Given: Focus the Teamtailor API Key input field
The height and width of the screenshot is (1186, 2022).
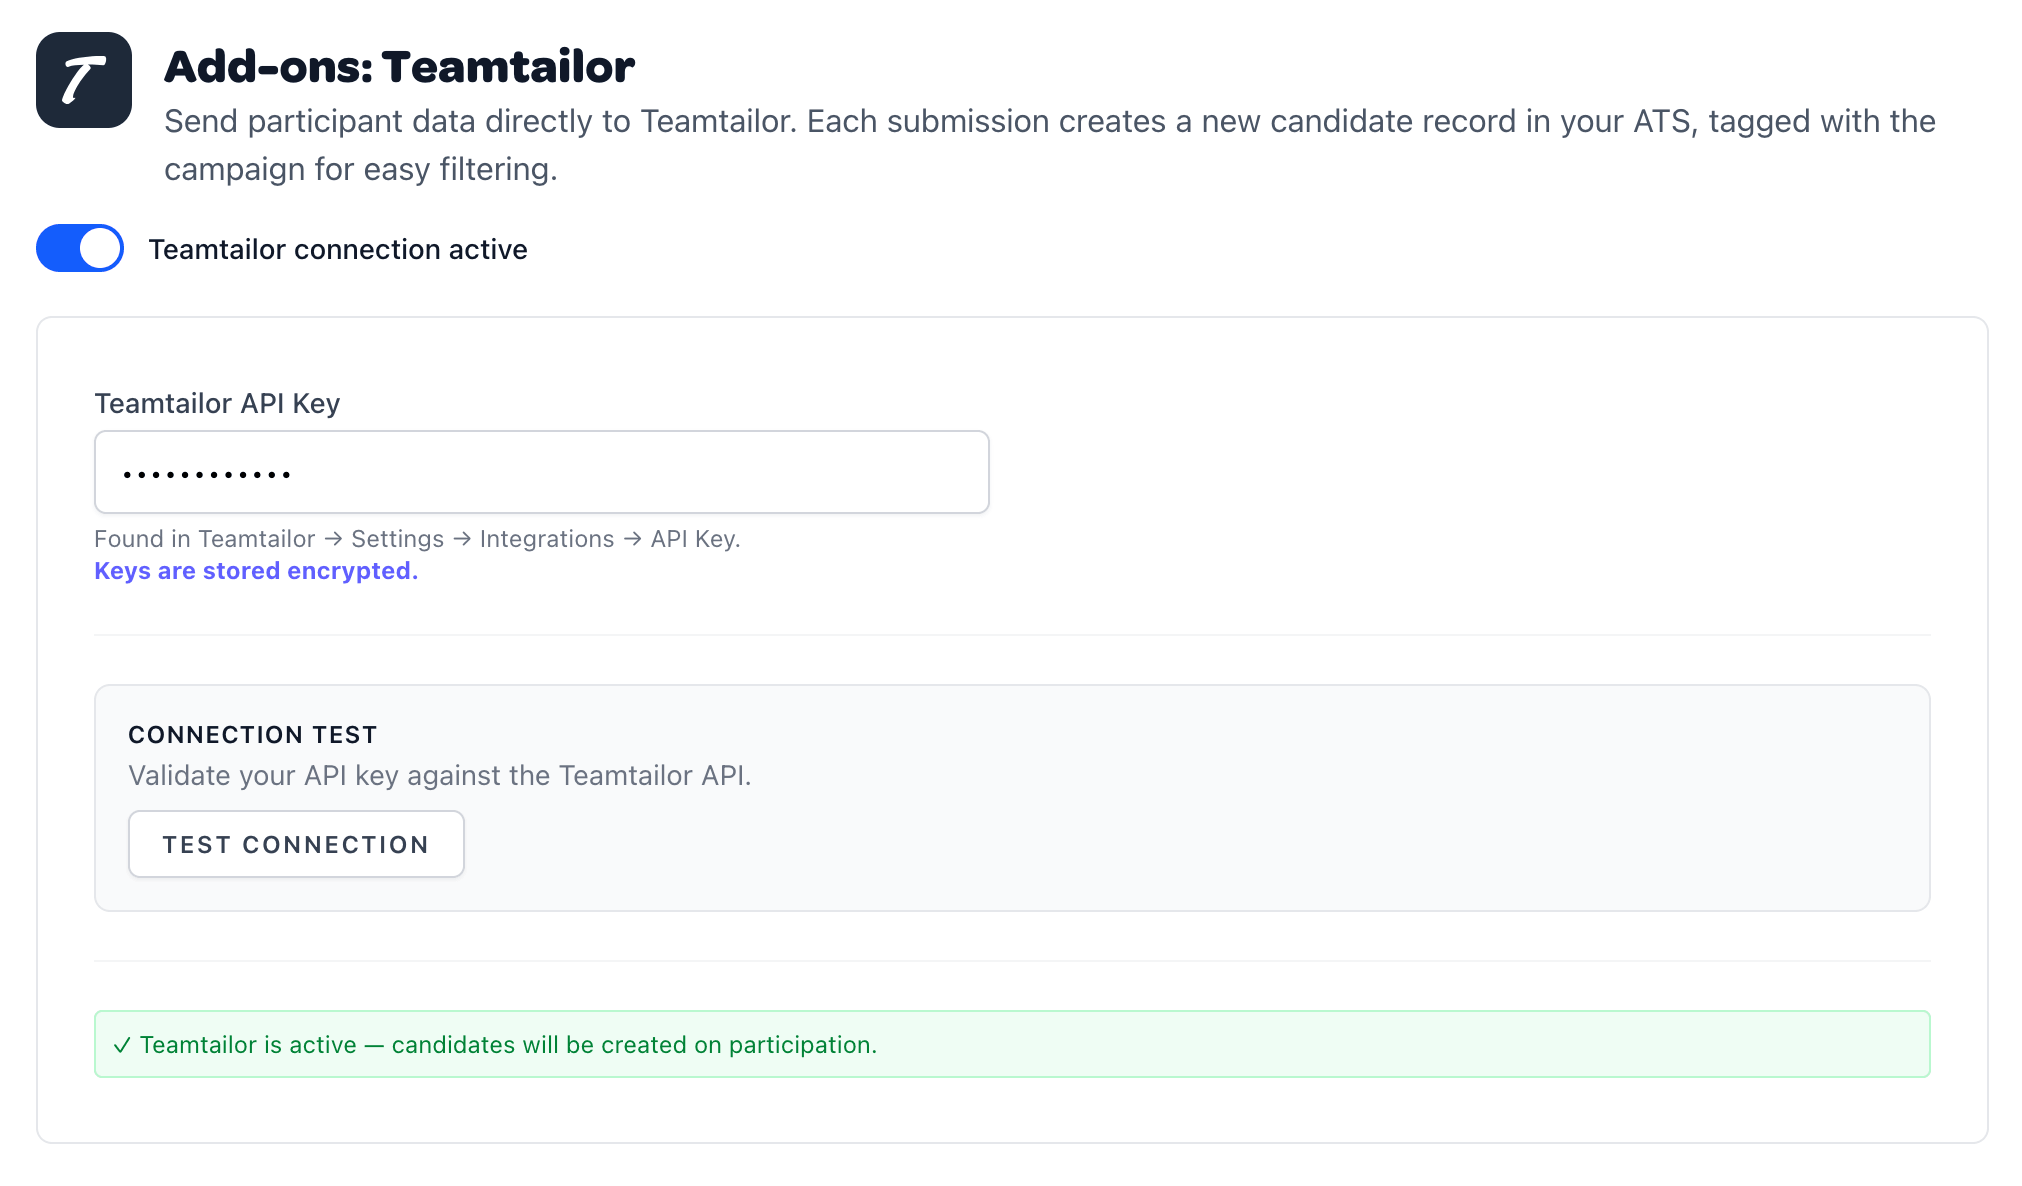Looking at the screenshot, I should (x=541, y=472).
